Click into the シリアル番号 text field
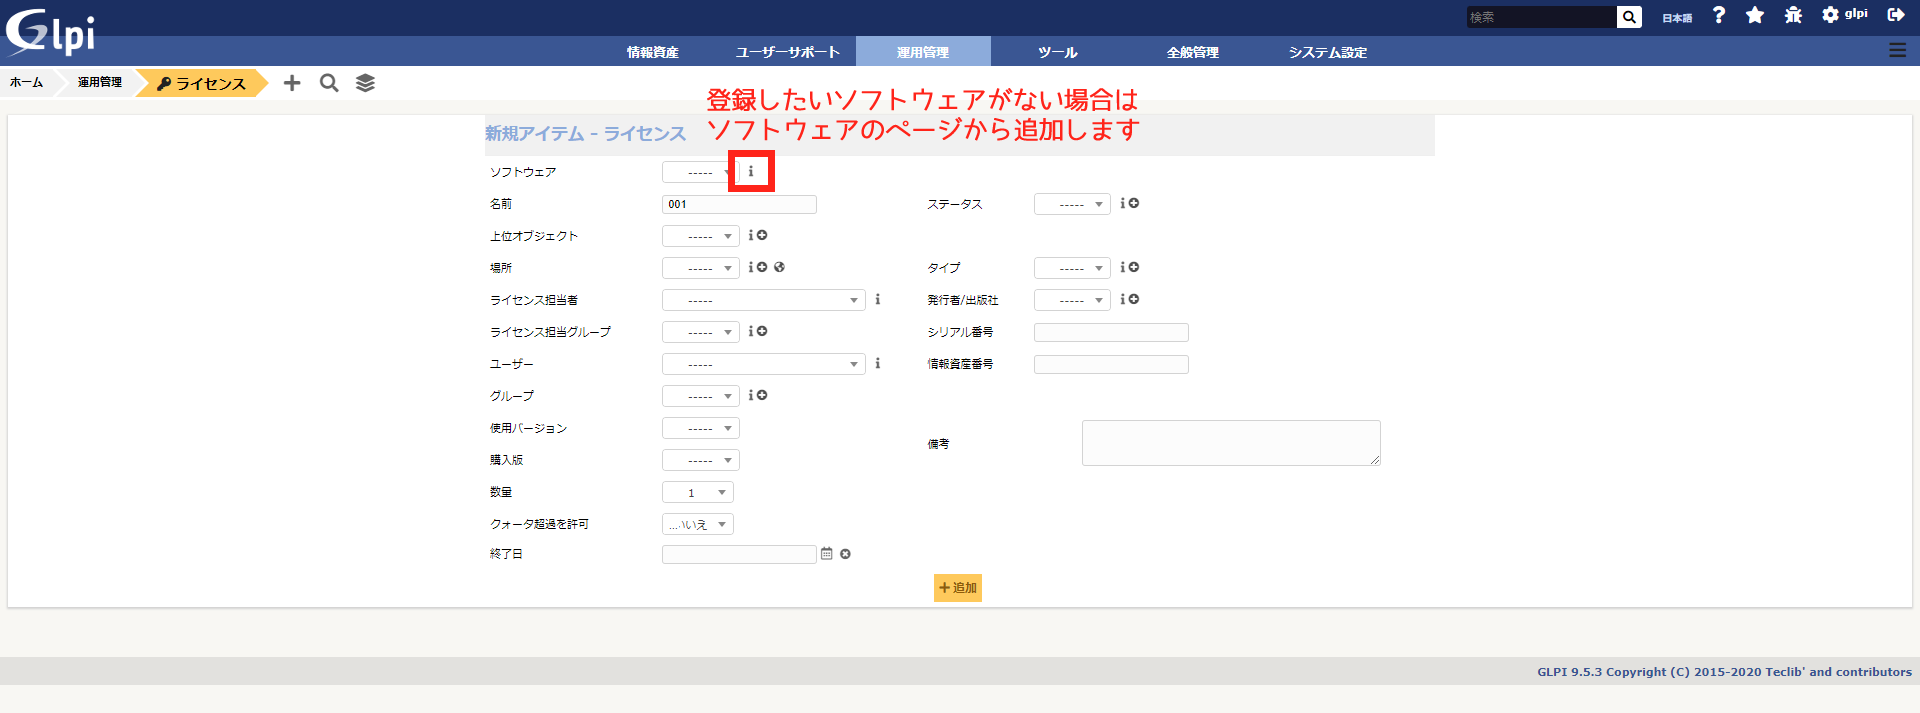This screenshot has width=1920, height=713. tap(1111, 332)
